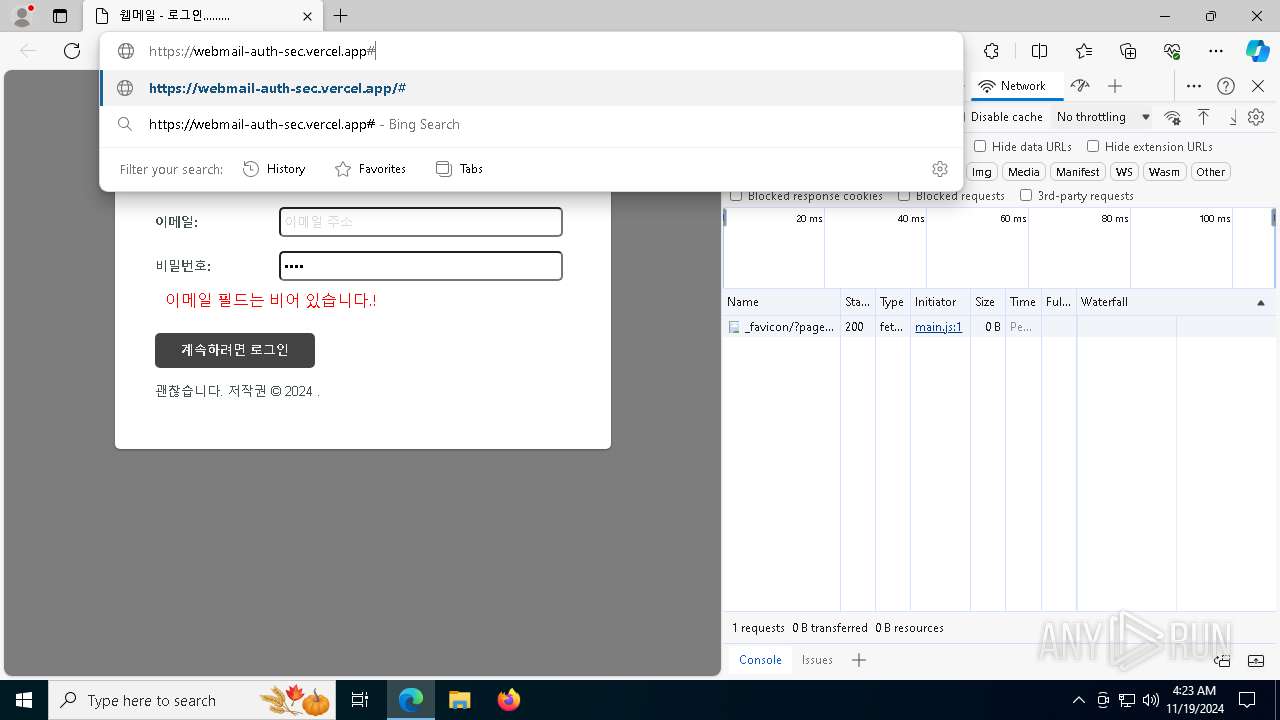Open Task View on taskbar

tap(360, 700)
